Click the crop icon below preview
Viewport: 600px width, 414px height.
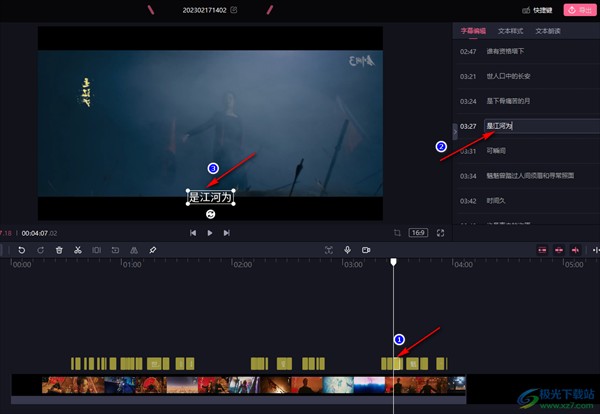397,232
